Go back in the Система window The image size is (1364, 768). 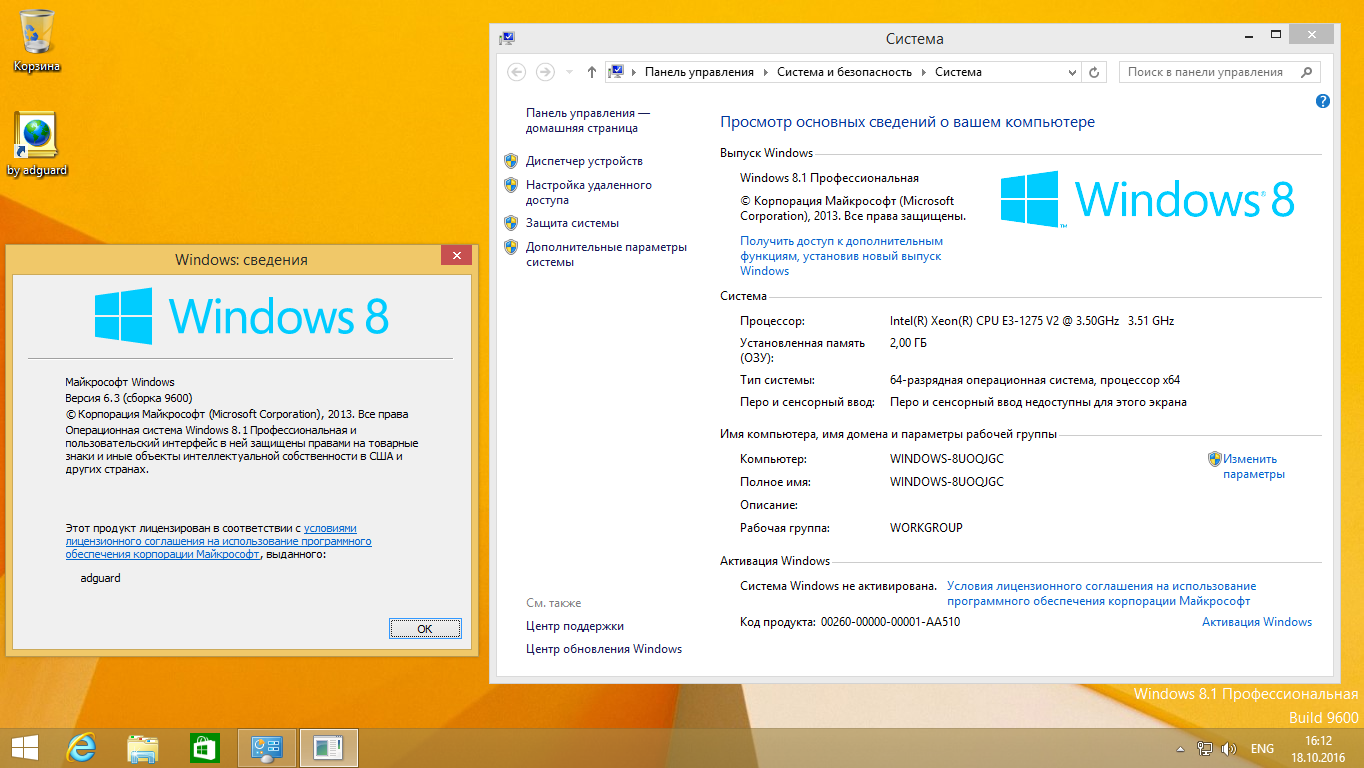click(x=516, y=72)
